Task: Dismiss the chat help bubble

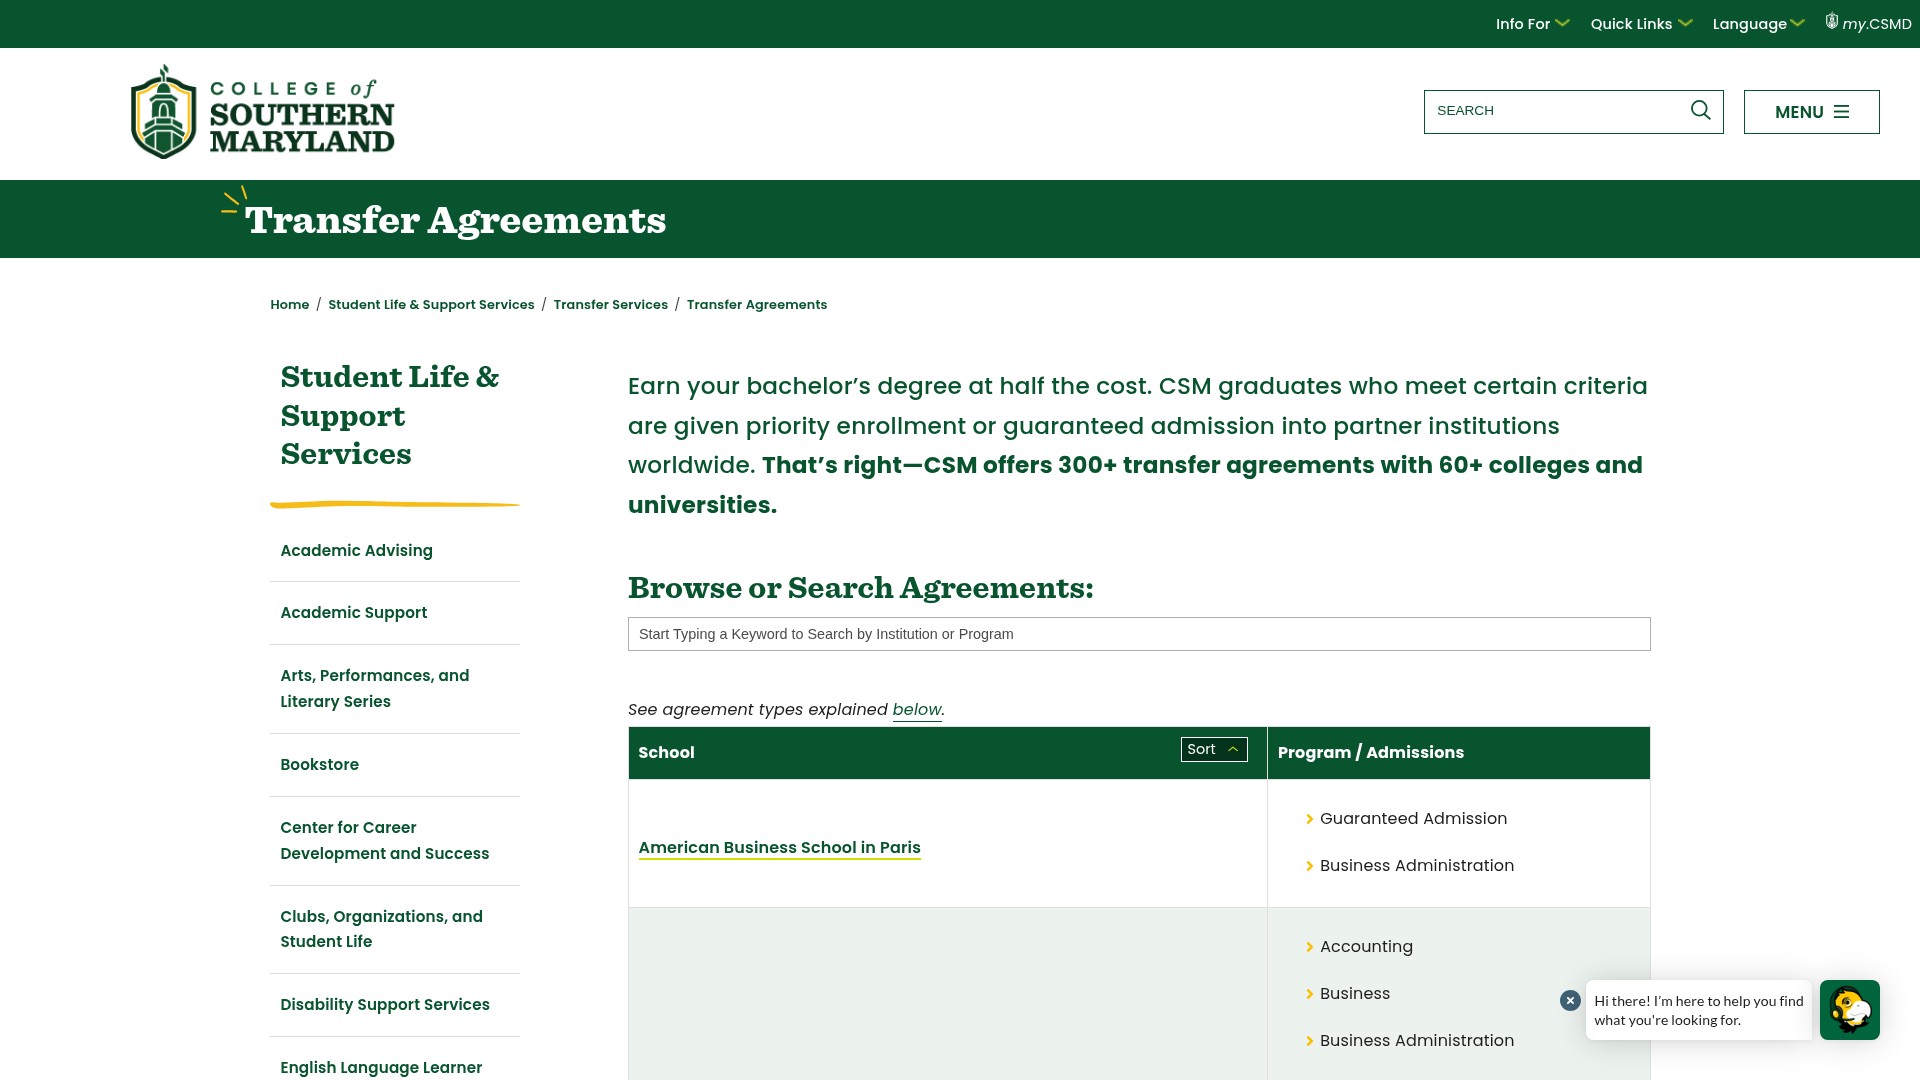Action: (1570, 1000)
